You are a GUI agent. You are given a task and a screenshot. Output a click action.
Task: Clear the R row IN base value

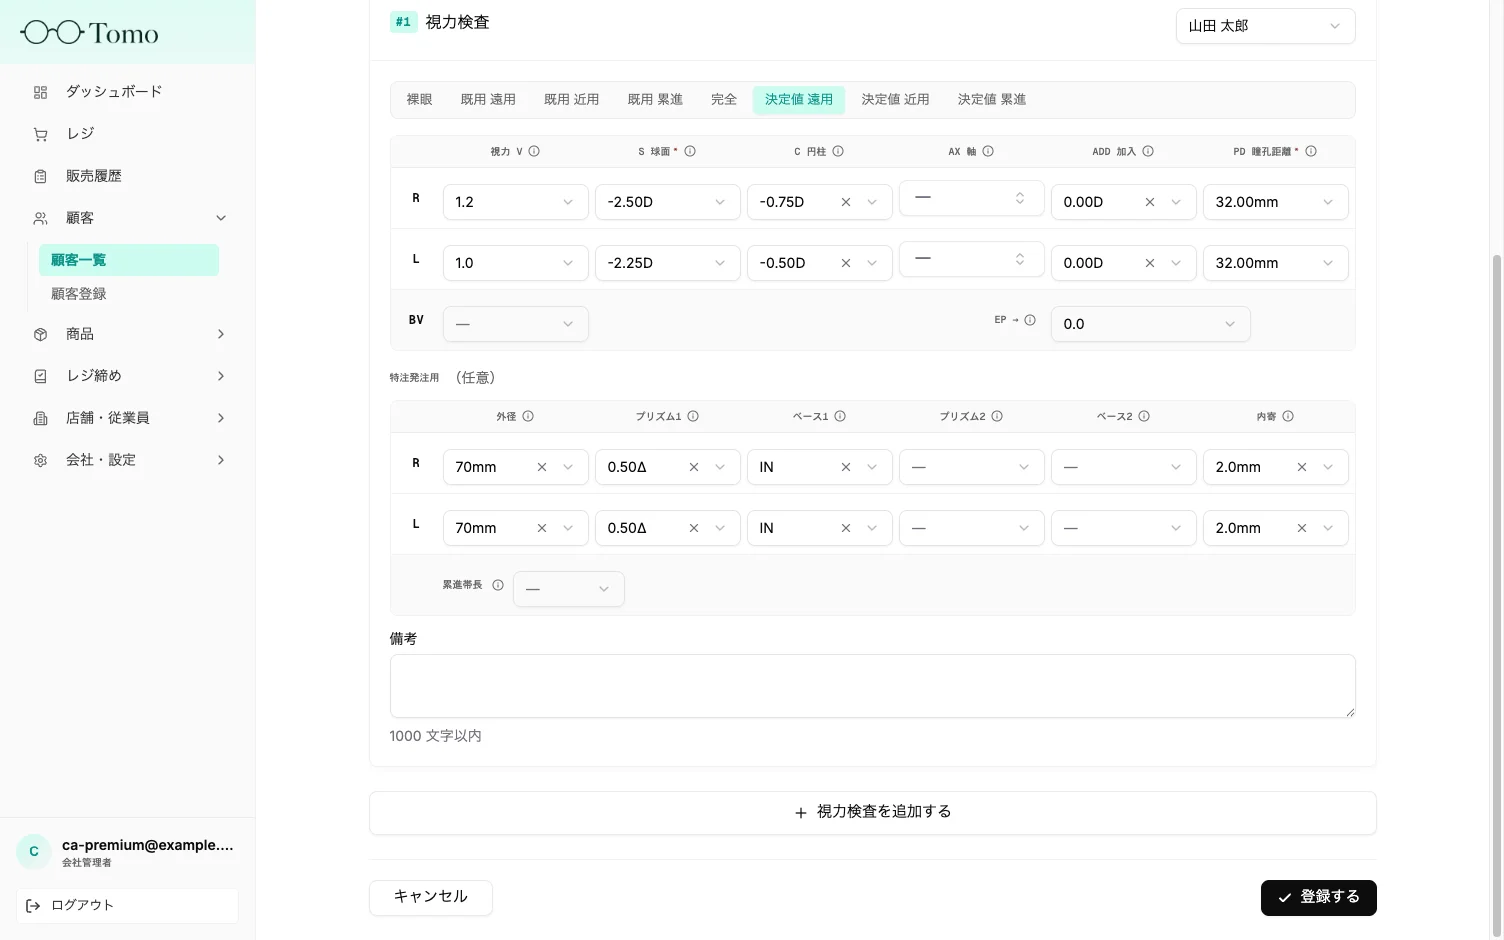point(846,467)
